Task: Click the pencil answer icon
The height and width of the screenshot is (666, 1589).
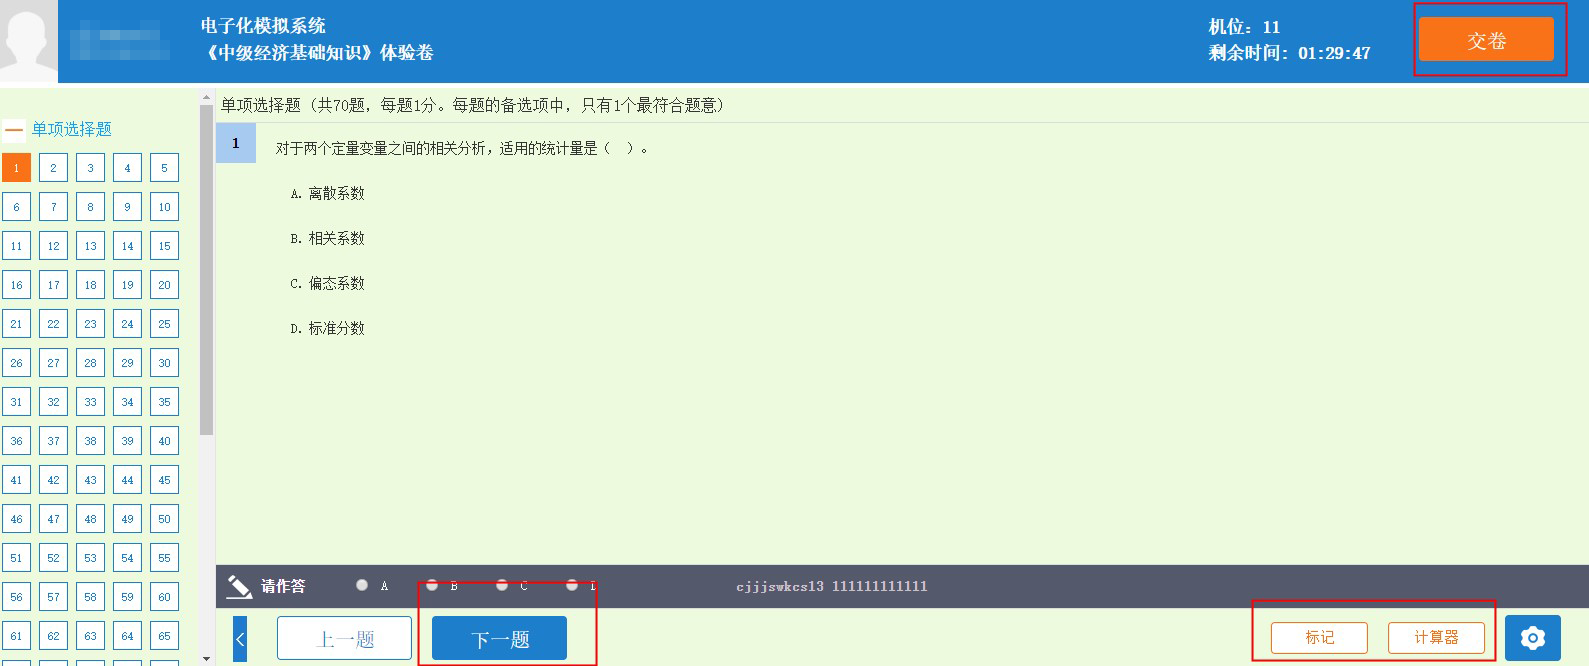Action: [x=239, y=587]
